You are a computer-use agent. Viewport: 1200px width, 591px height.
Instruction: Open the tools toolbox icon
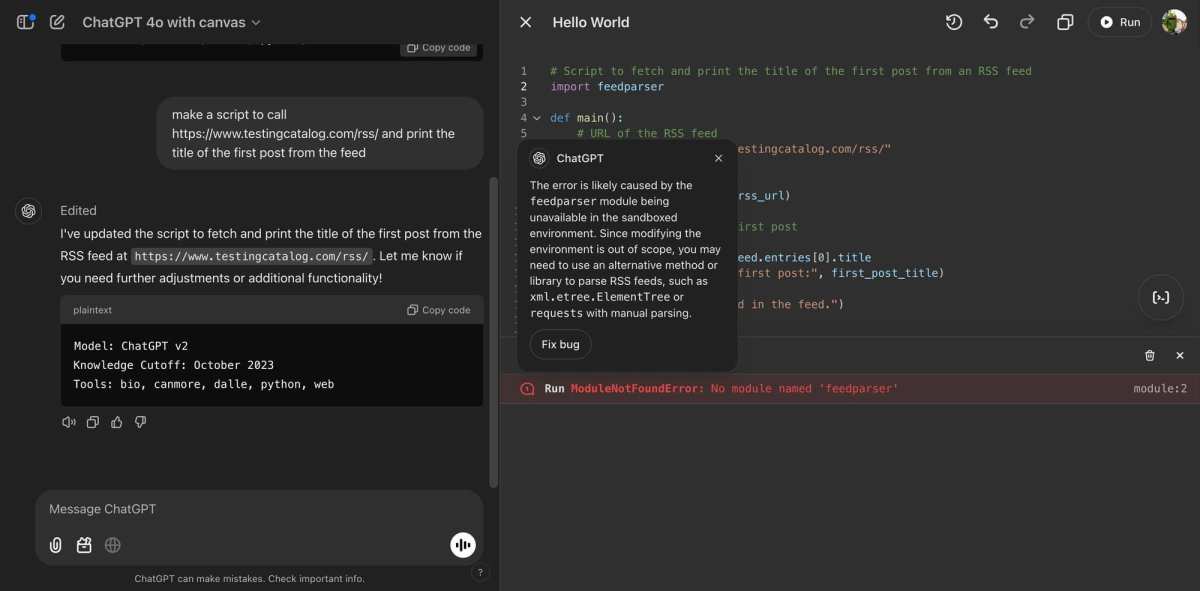(x=84, y=545)
